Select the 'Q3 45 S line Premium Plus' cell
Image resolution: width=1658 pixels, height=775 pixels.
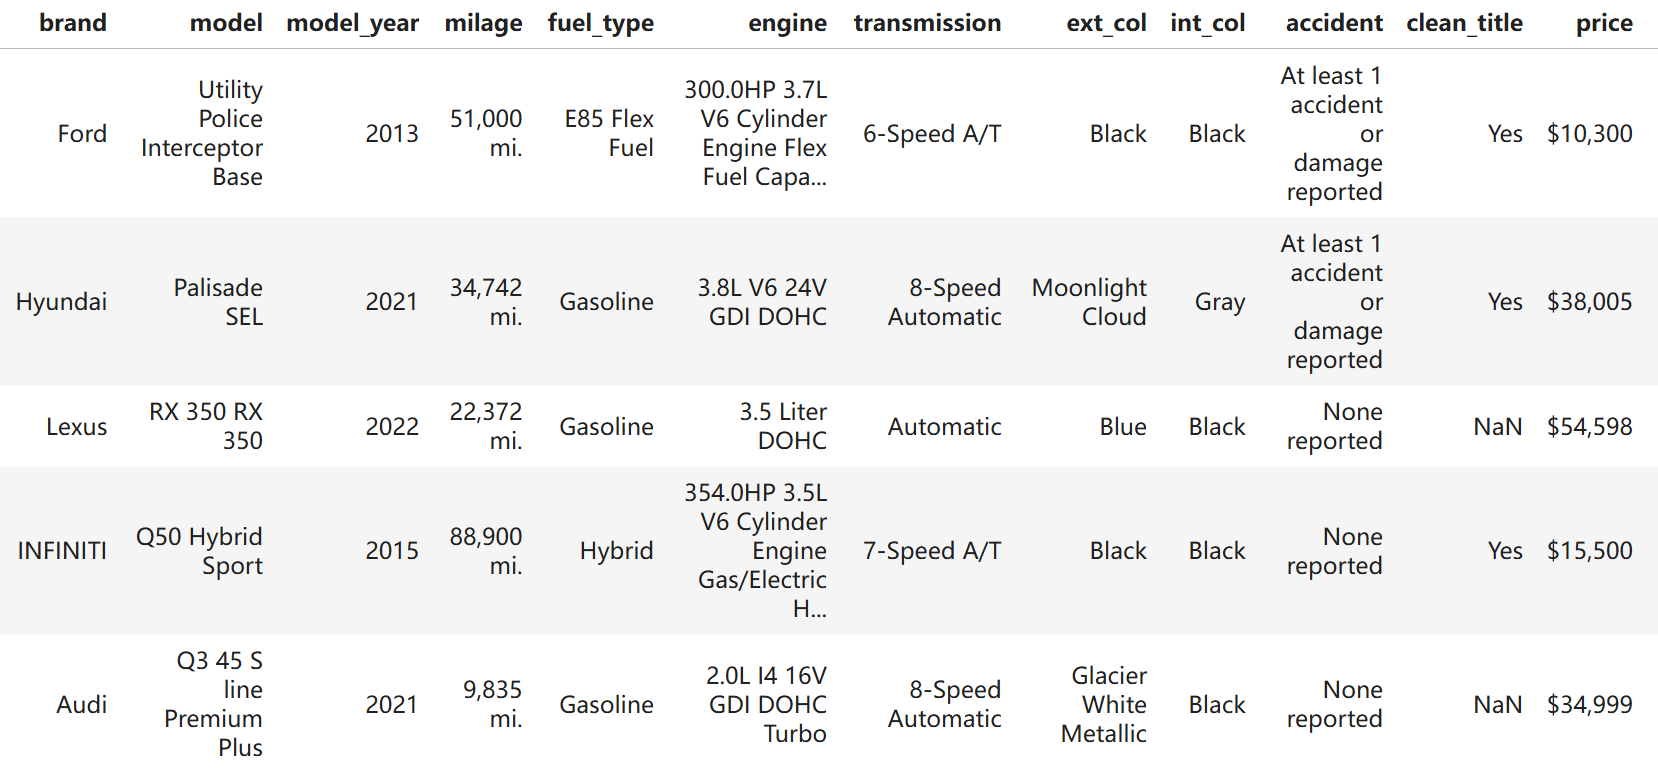(x=215, y=705)
